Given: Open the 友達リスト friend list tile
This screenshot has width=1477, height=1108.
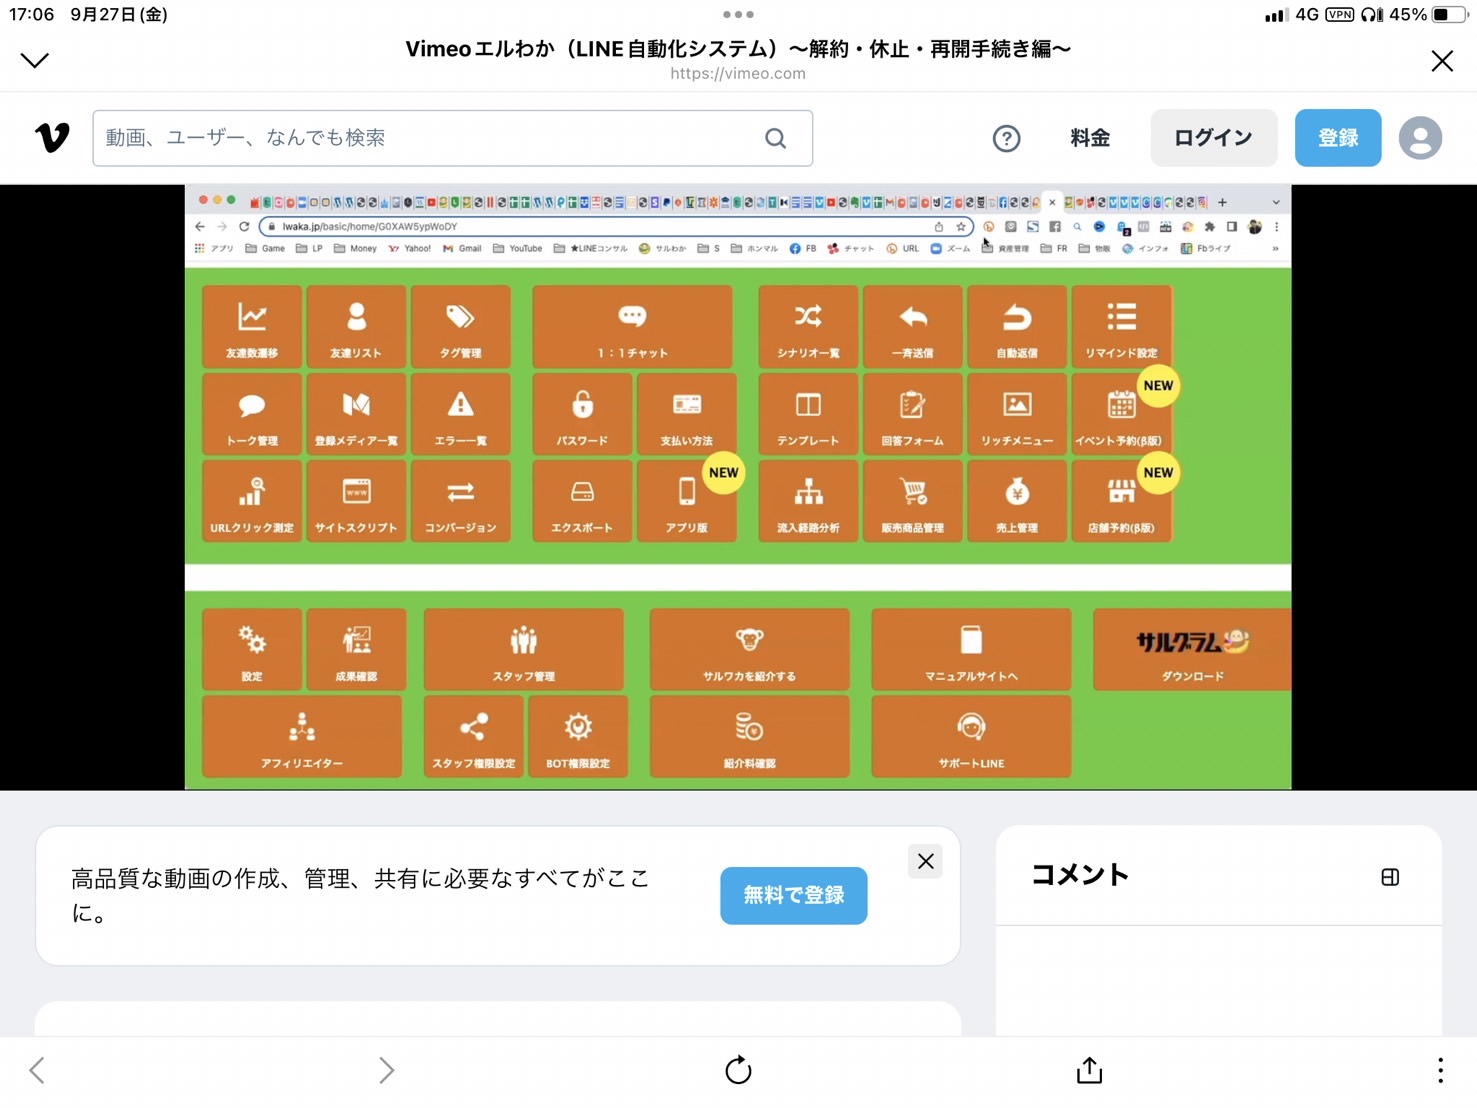Looking at the screenshot, I should pos(356,326).
